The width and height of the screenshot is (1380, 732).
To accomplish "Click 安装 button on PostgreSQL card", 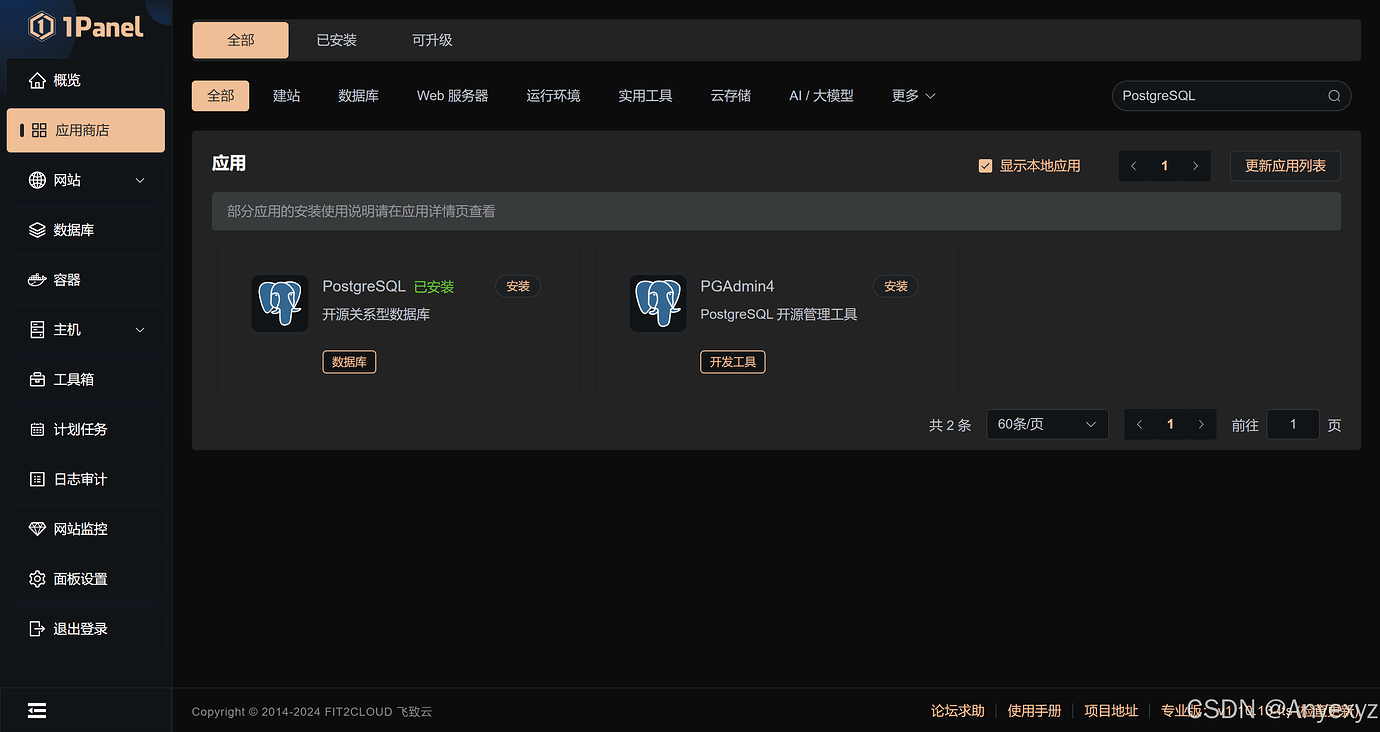I will click(x=518, y=287).
